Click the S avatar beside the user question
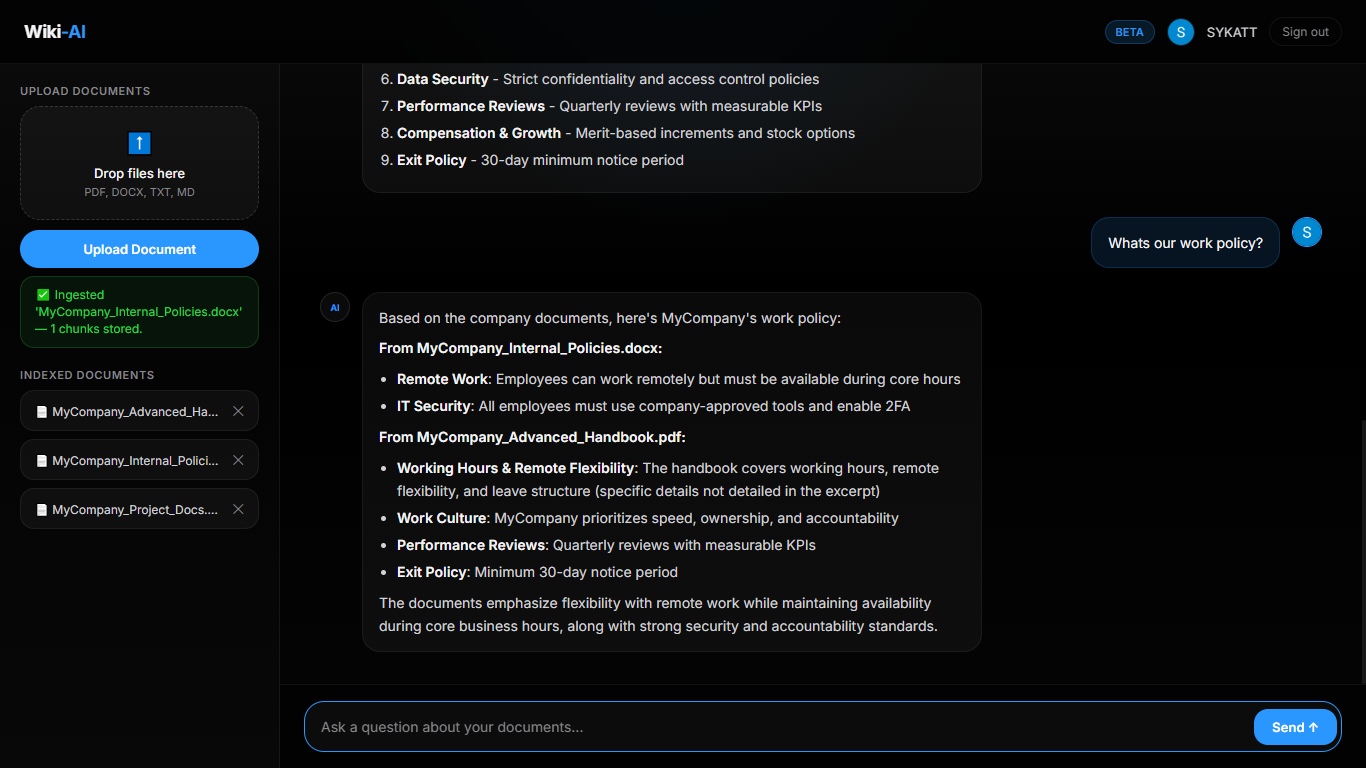The image size is (1366, 768). [1307, 232]
